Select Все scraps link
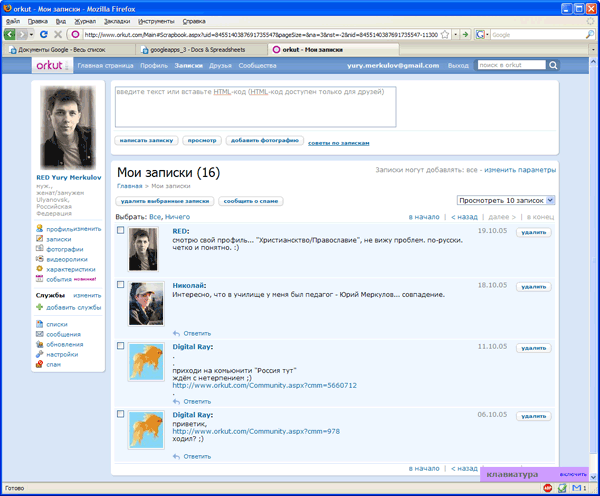This screenshot has height=496, width=600. 155,217
